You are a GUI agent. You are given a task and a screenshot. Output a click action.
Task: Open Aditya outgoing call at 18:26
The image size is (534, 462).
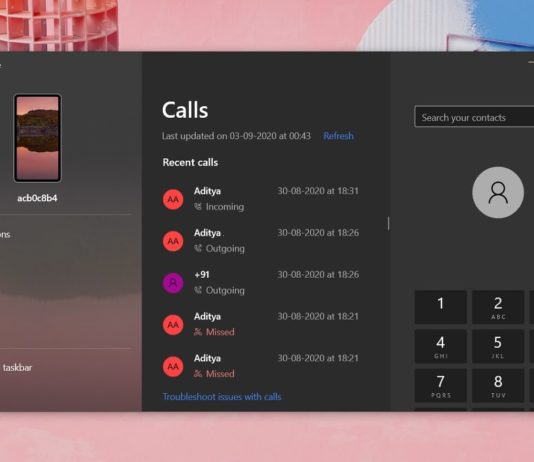tap(261, 241)
